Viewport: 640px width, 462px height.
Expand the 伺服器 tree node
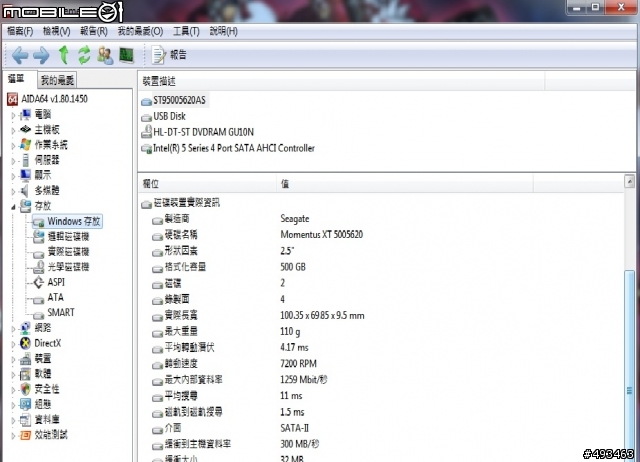tap(13, 161)
